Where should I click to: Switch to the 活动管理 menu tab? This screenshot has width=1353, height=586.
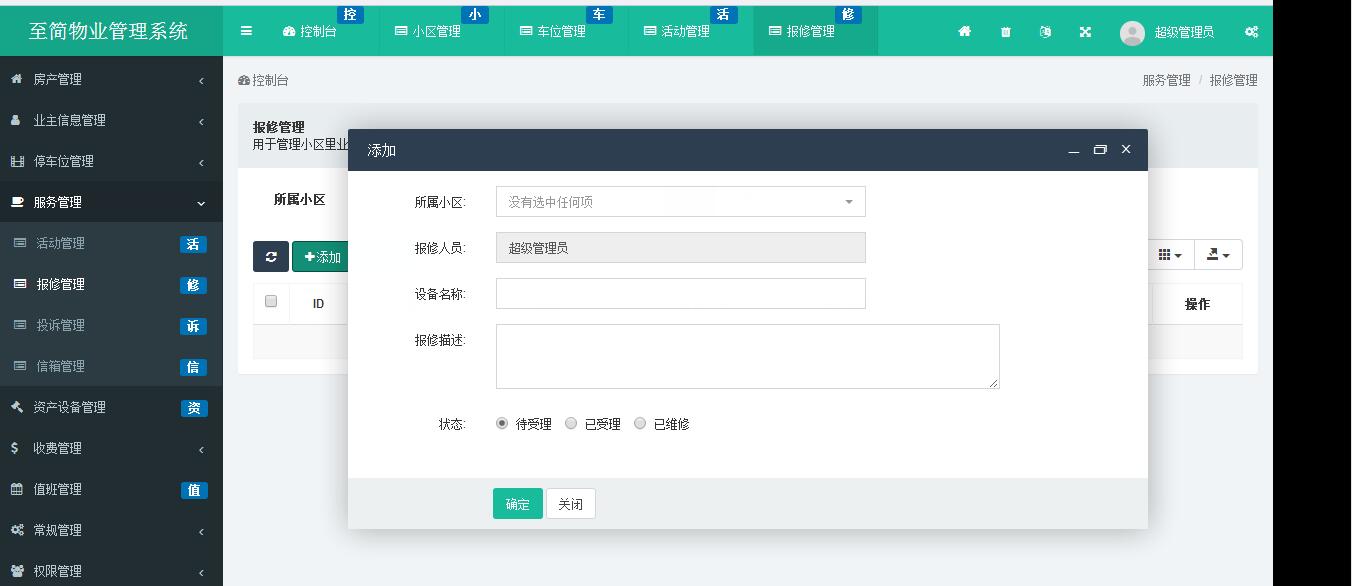point(676,31)
